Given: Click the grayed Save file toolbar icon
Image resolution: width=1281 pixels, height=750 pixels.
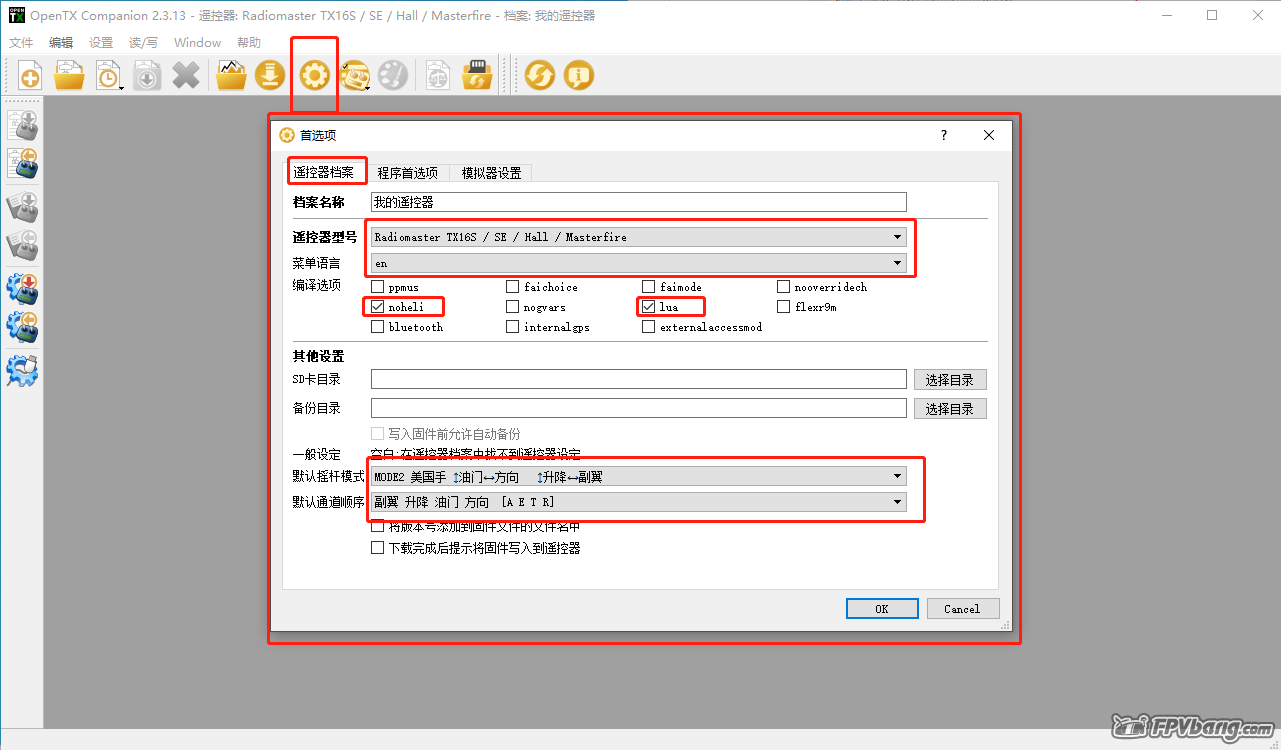Looking at the screenshot, I should click(x=147, y=76).
